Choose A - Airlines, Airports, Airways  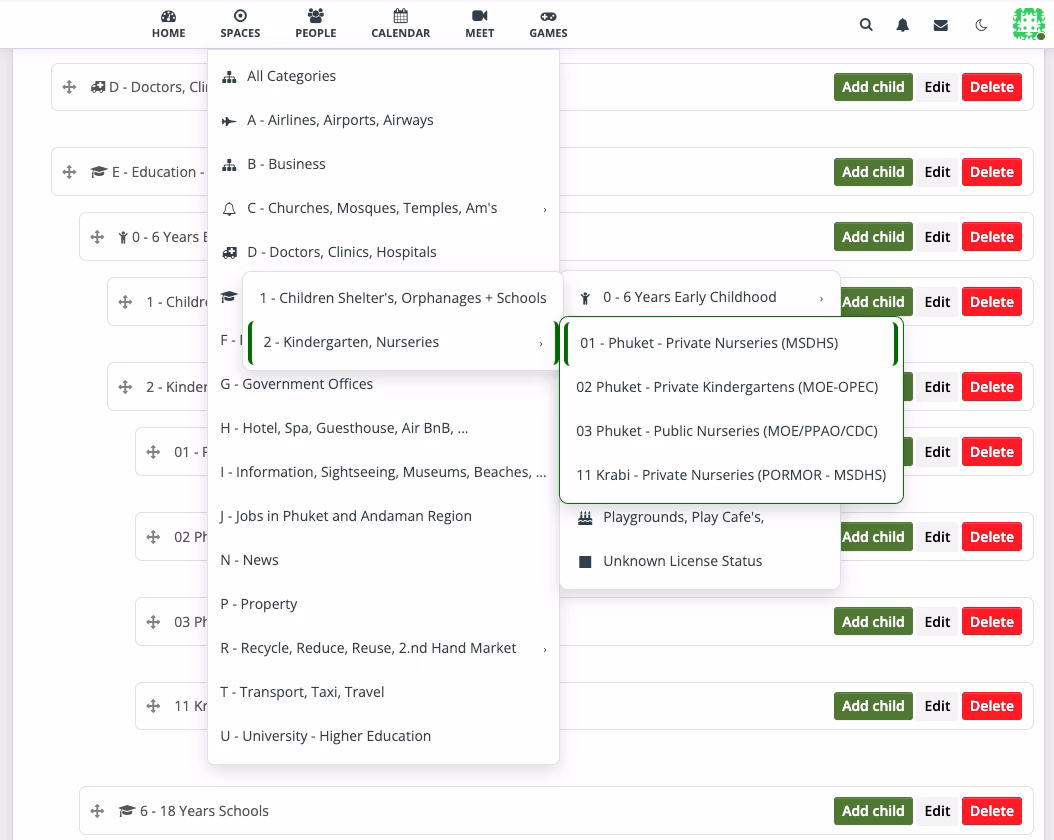tap(383, 120)
